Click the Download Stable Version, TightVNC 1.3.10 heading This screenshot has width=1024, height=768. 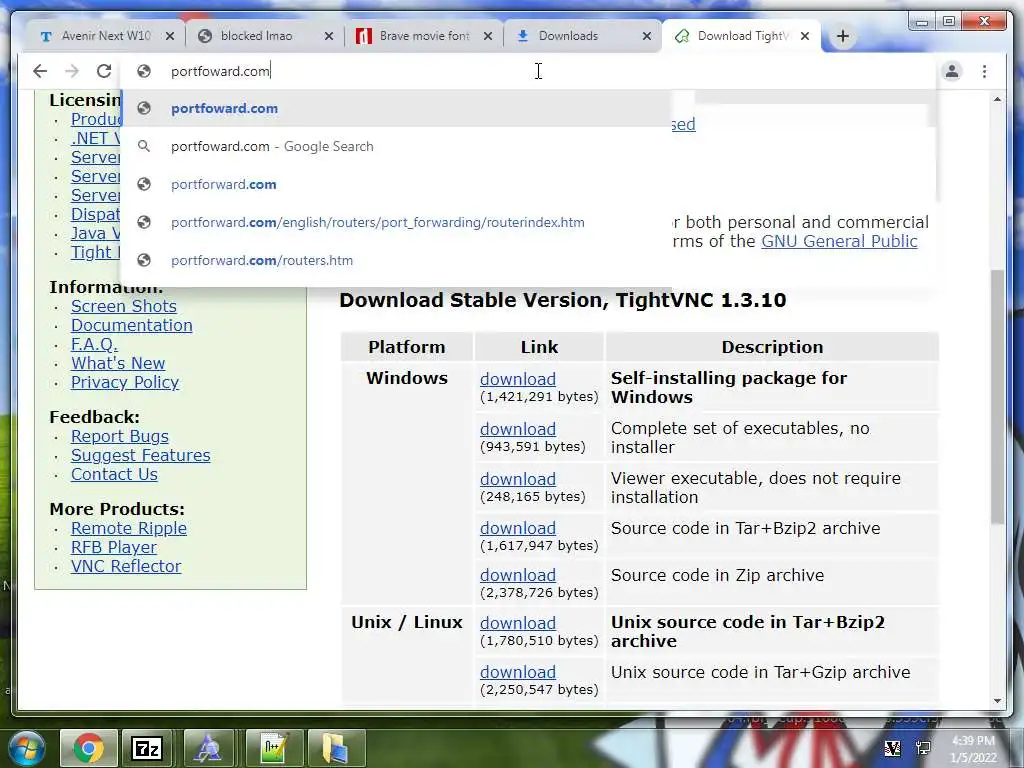click(x=563, y=300)
